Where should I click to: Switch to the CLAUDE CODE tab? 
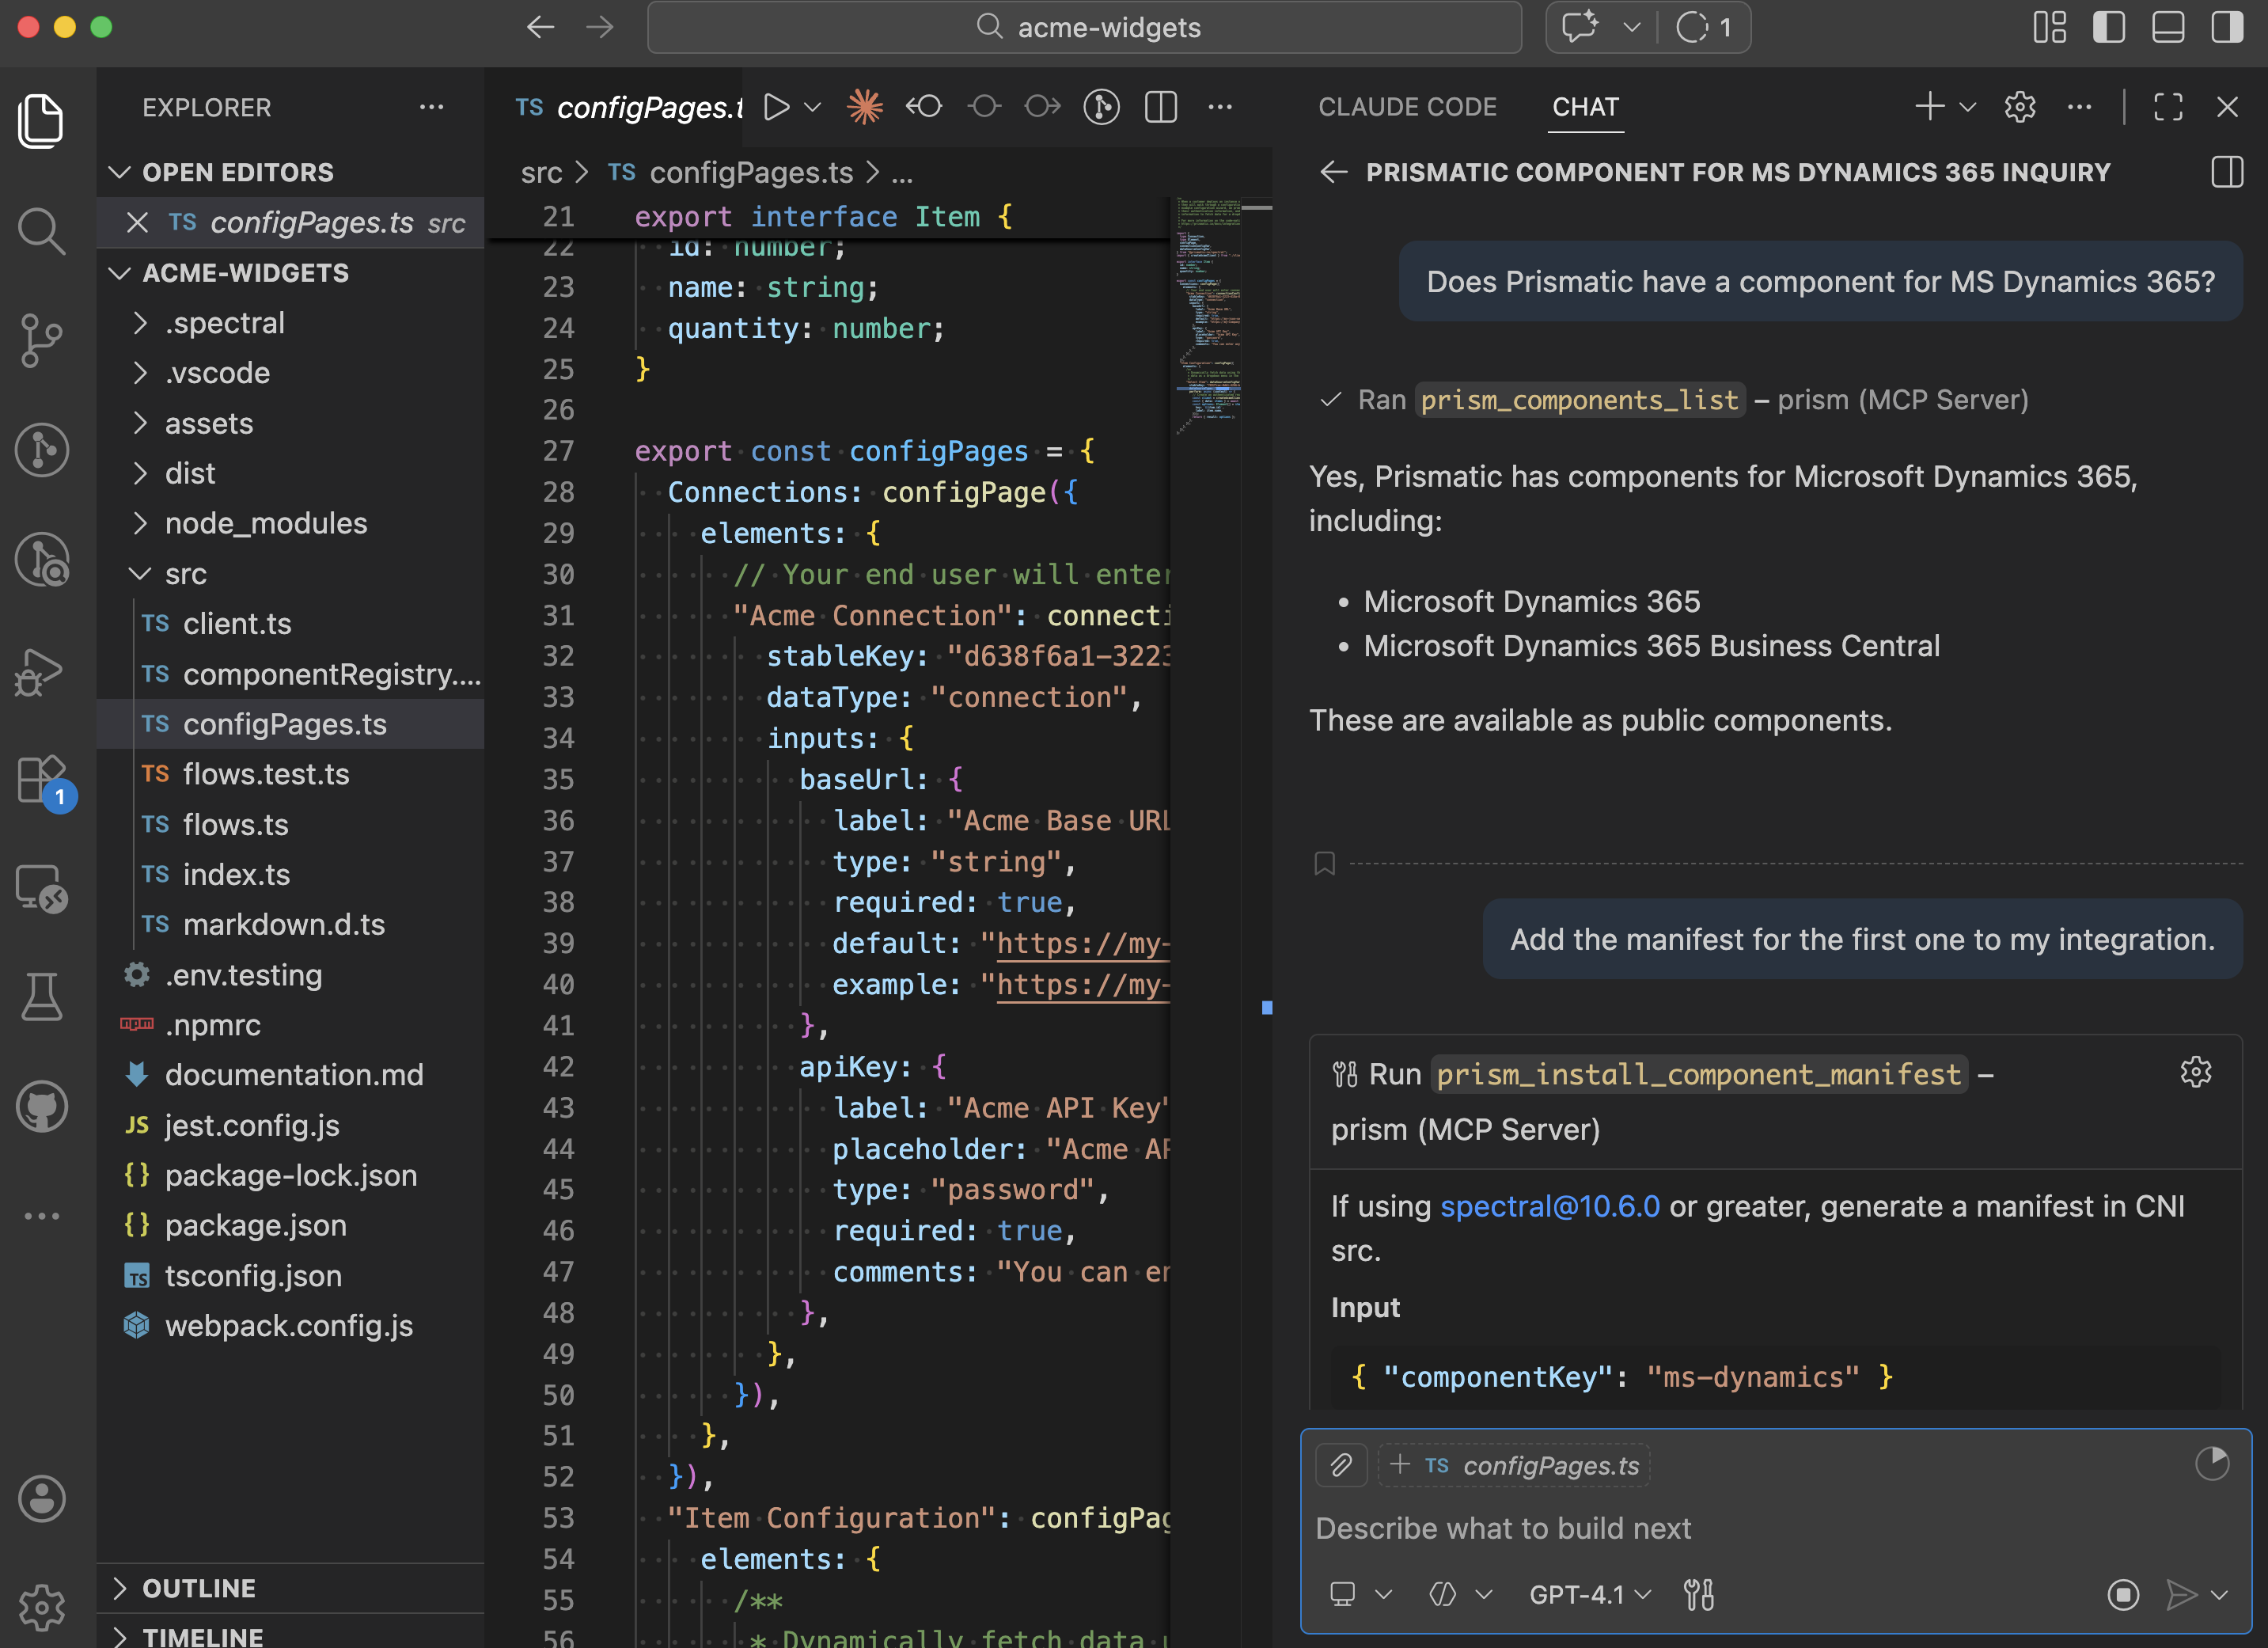coord(1407,107)
